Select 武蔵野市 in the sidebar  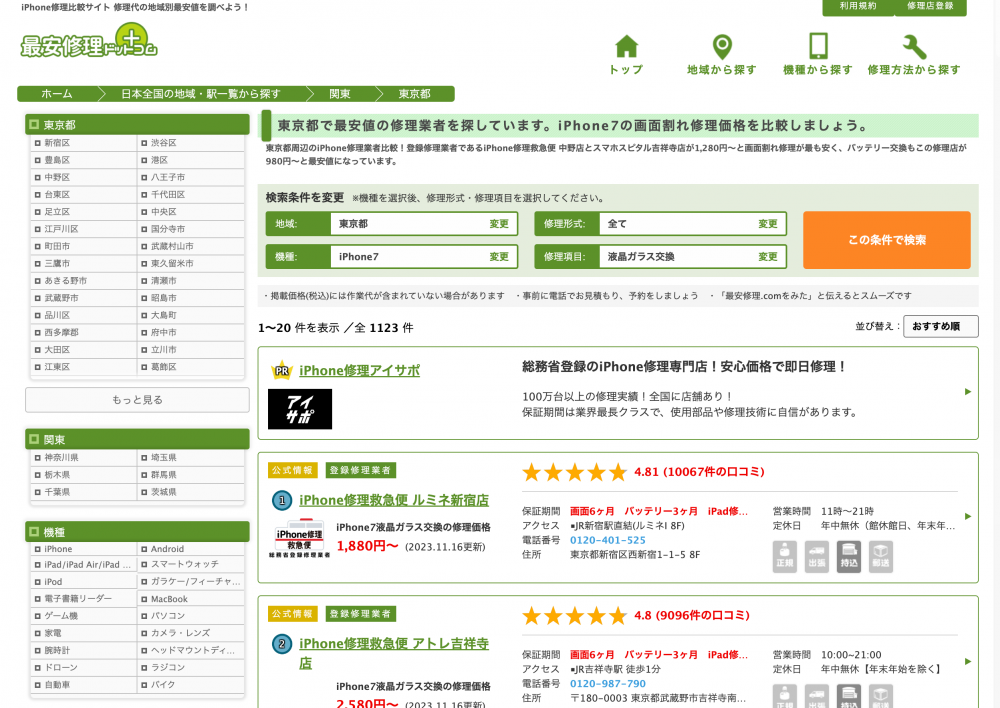tap(62, 298)
